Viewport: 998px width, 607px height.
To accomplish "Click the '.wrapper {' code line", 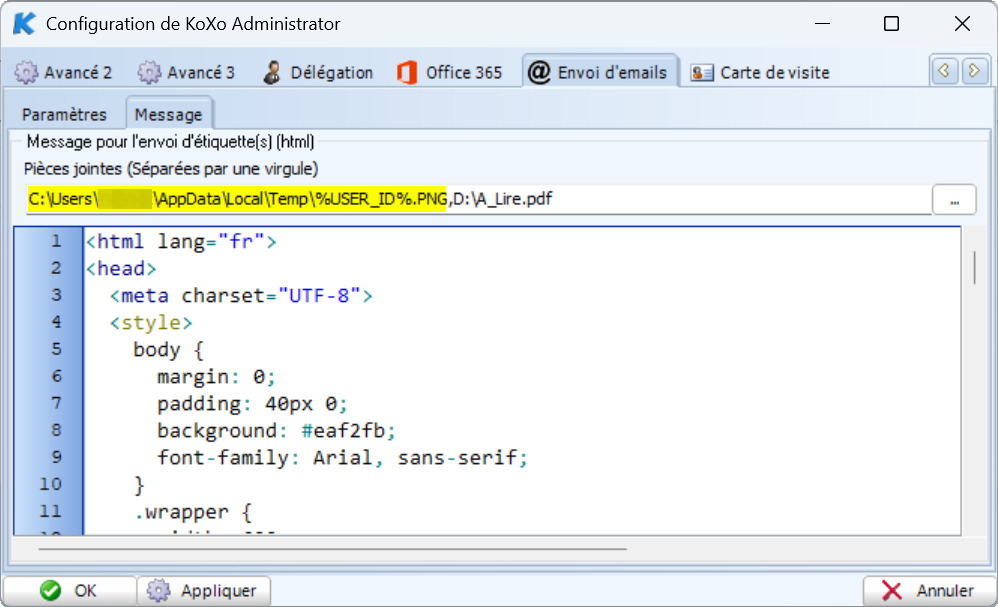I will point(193,512).
